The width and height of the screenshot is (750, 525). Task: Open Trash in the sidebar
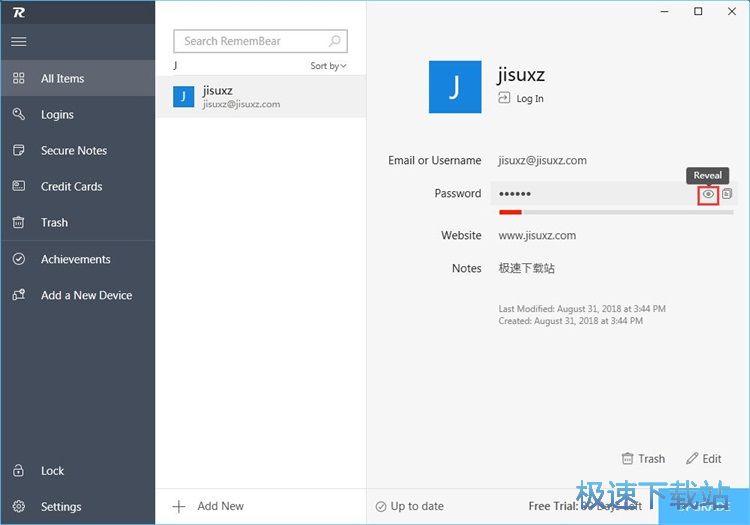(x=77, y=223)
